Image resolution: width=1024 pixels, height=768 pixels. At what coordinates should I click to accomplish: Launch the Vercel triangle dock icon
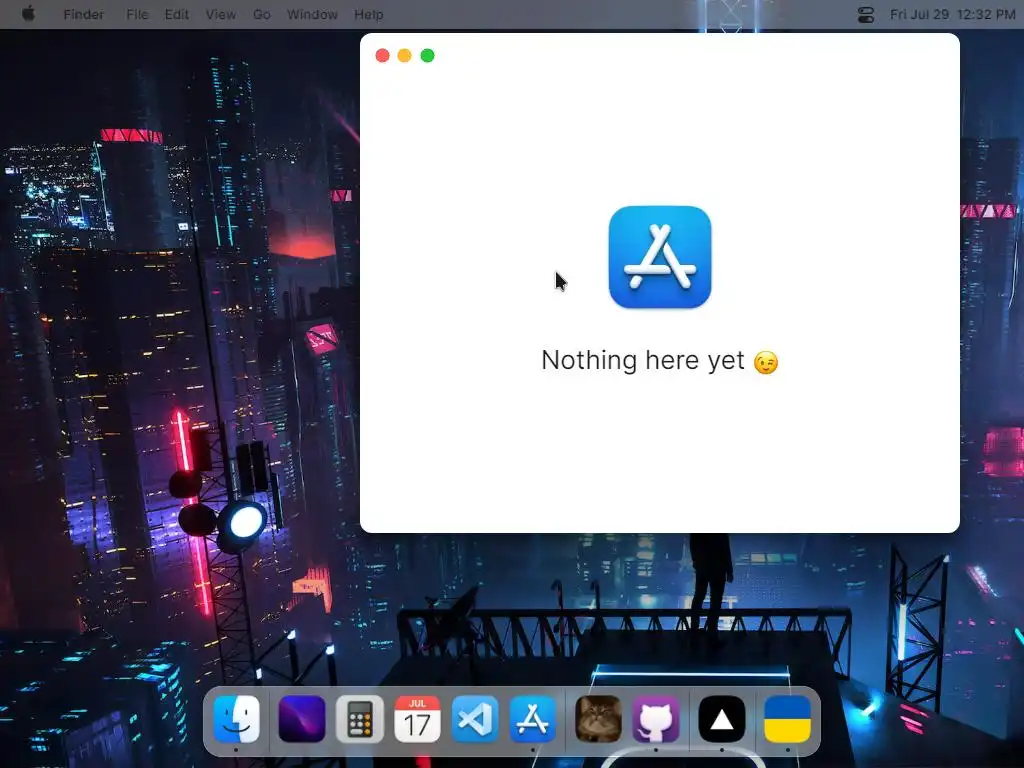tap(722, 719)
